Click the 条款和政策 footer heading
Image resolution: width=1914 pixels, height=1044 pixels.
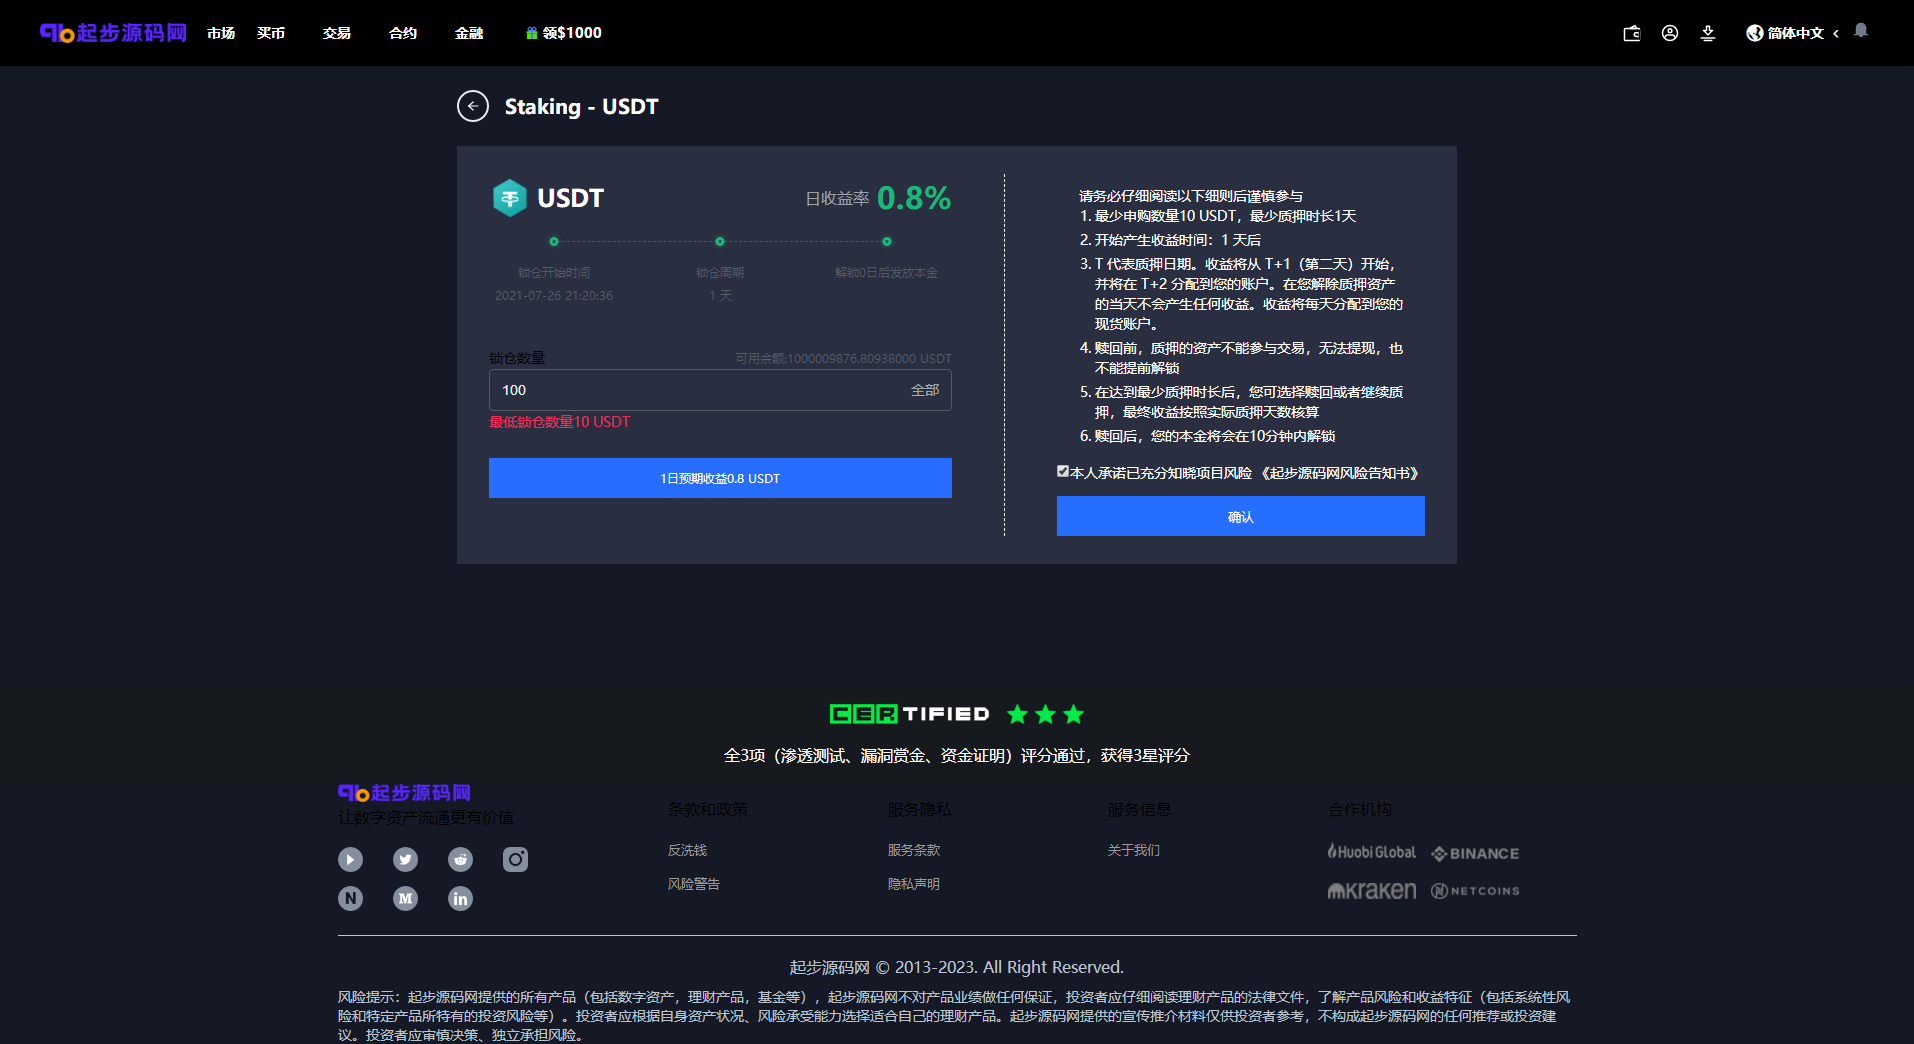[708, 809]
